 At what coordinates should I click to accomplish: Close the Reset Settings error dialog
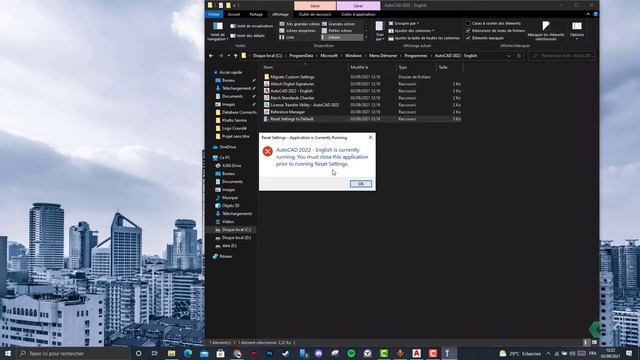[x=370, y=138]
